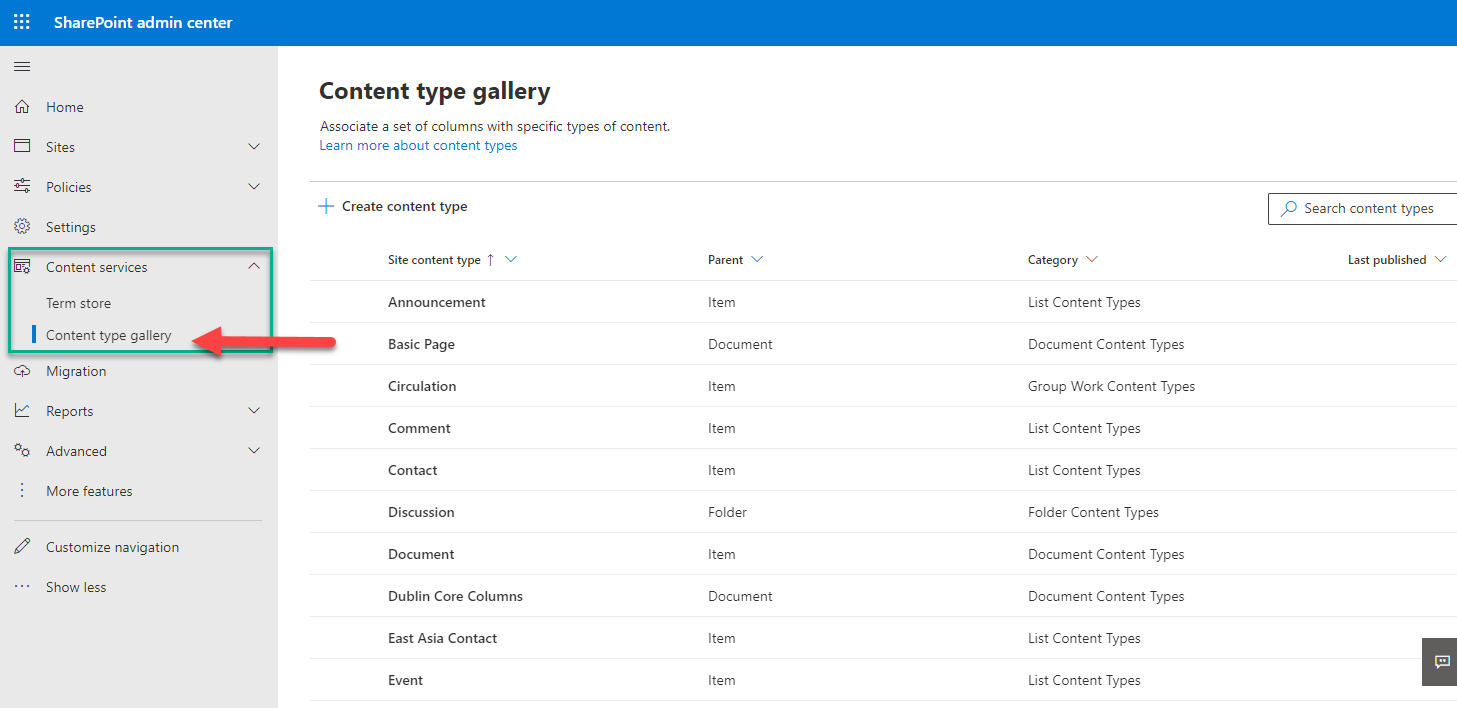Click the plus icon for Create content type
Viewport: 1457px width, 708px height.
pyautogui.click(x=326, y=206)
